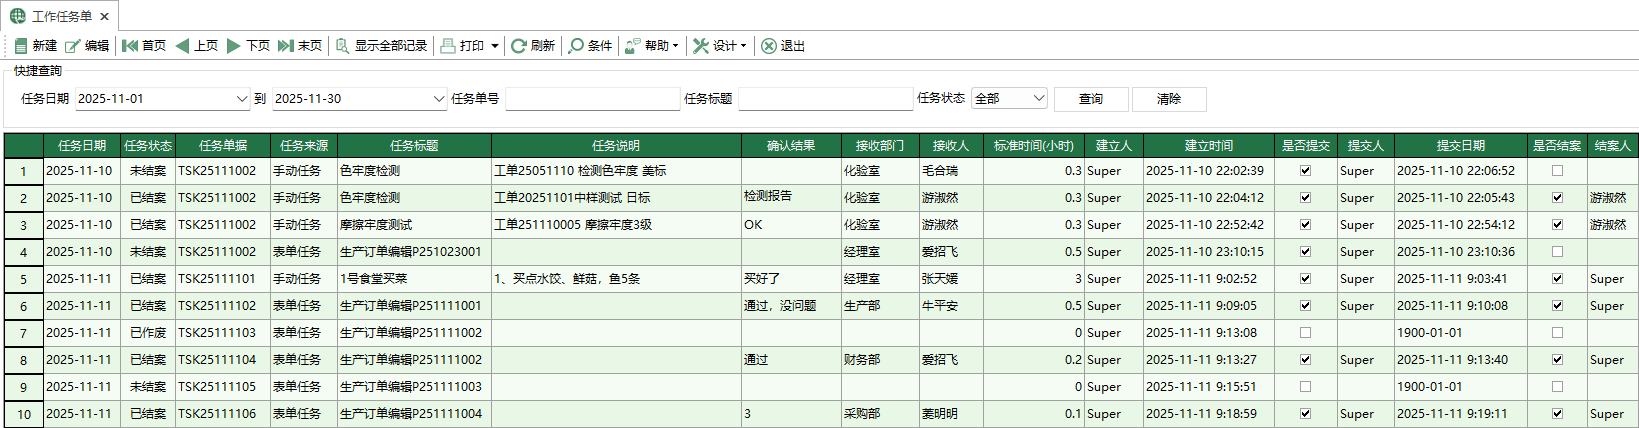Click the 刷新 (Refresh) icon
This screenshot has height=428, width=1639.
[519, 46]
